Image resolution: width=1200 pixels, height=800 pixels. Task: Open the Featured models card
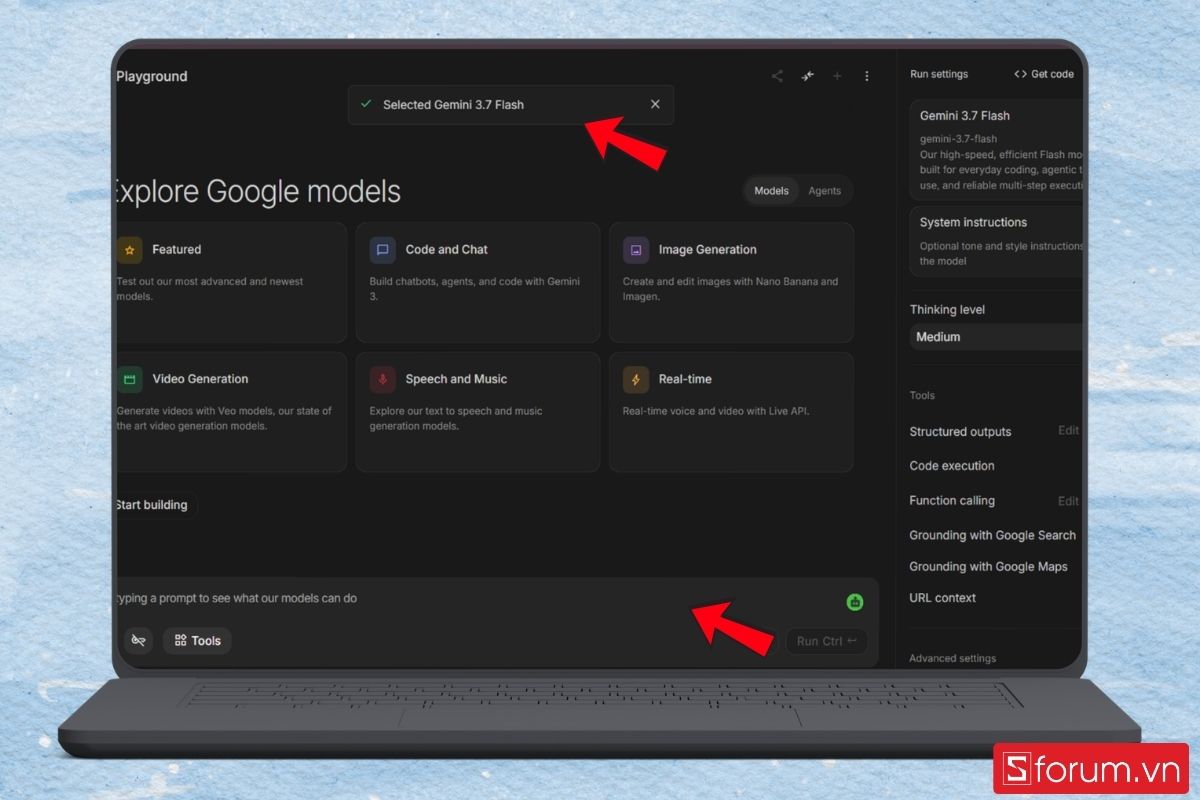click(231, 282)
